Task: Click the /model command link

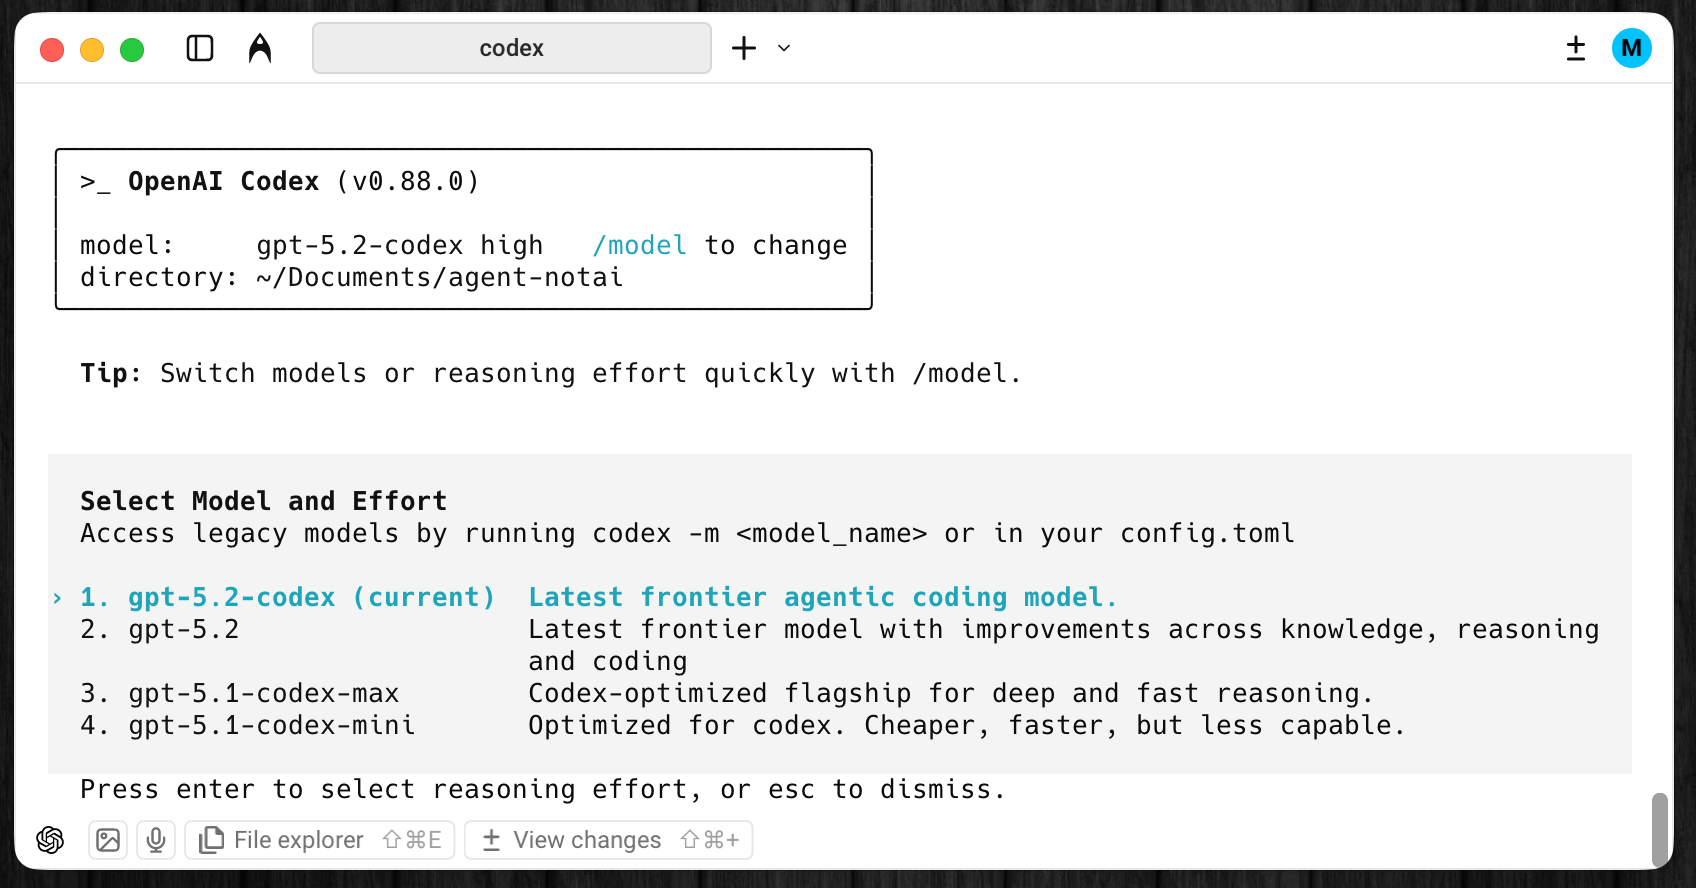Action: 639,245
